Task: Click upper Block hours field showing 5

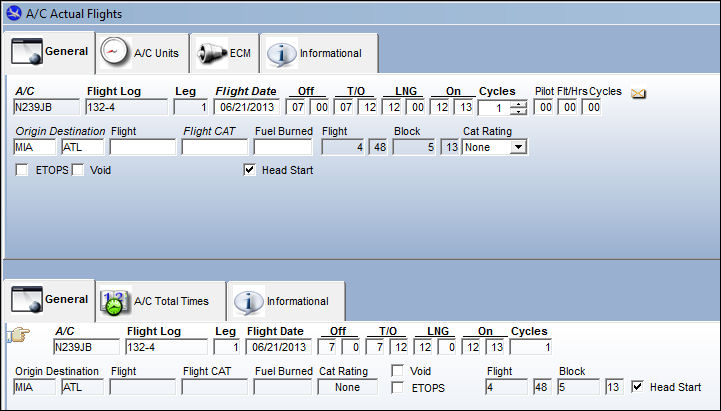Action: pos(414,147)
